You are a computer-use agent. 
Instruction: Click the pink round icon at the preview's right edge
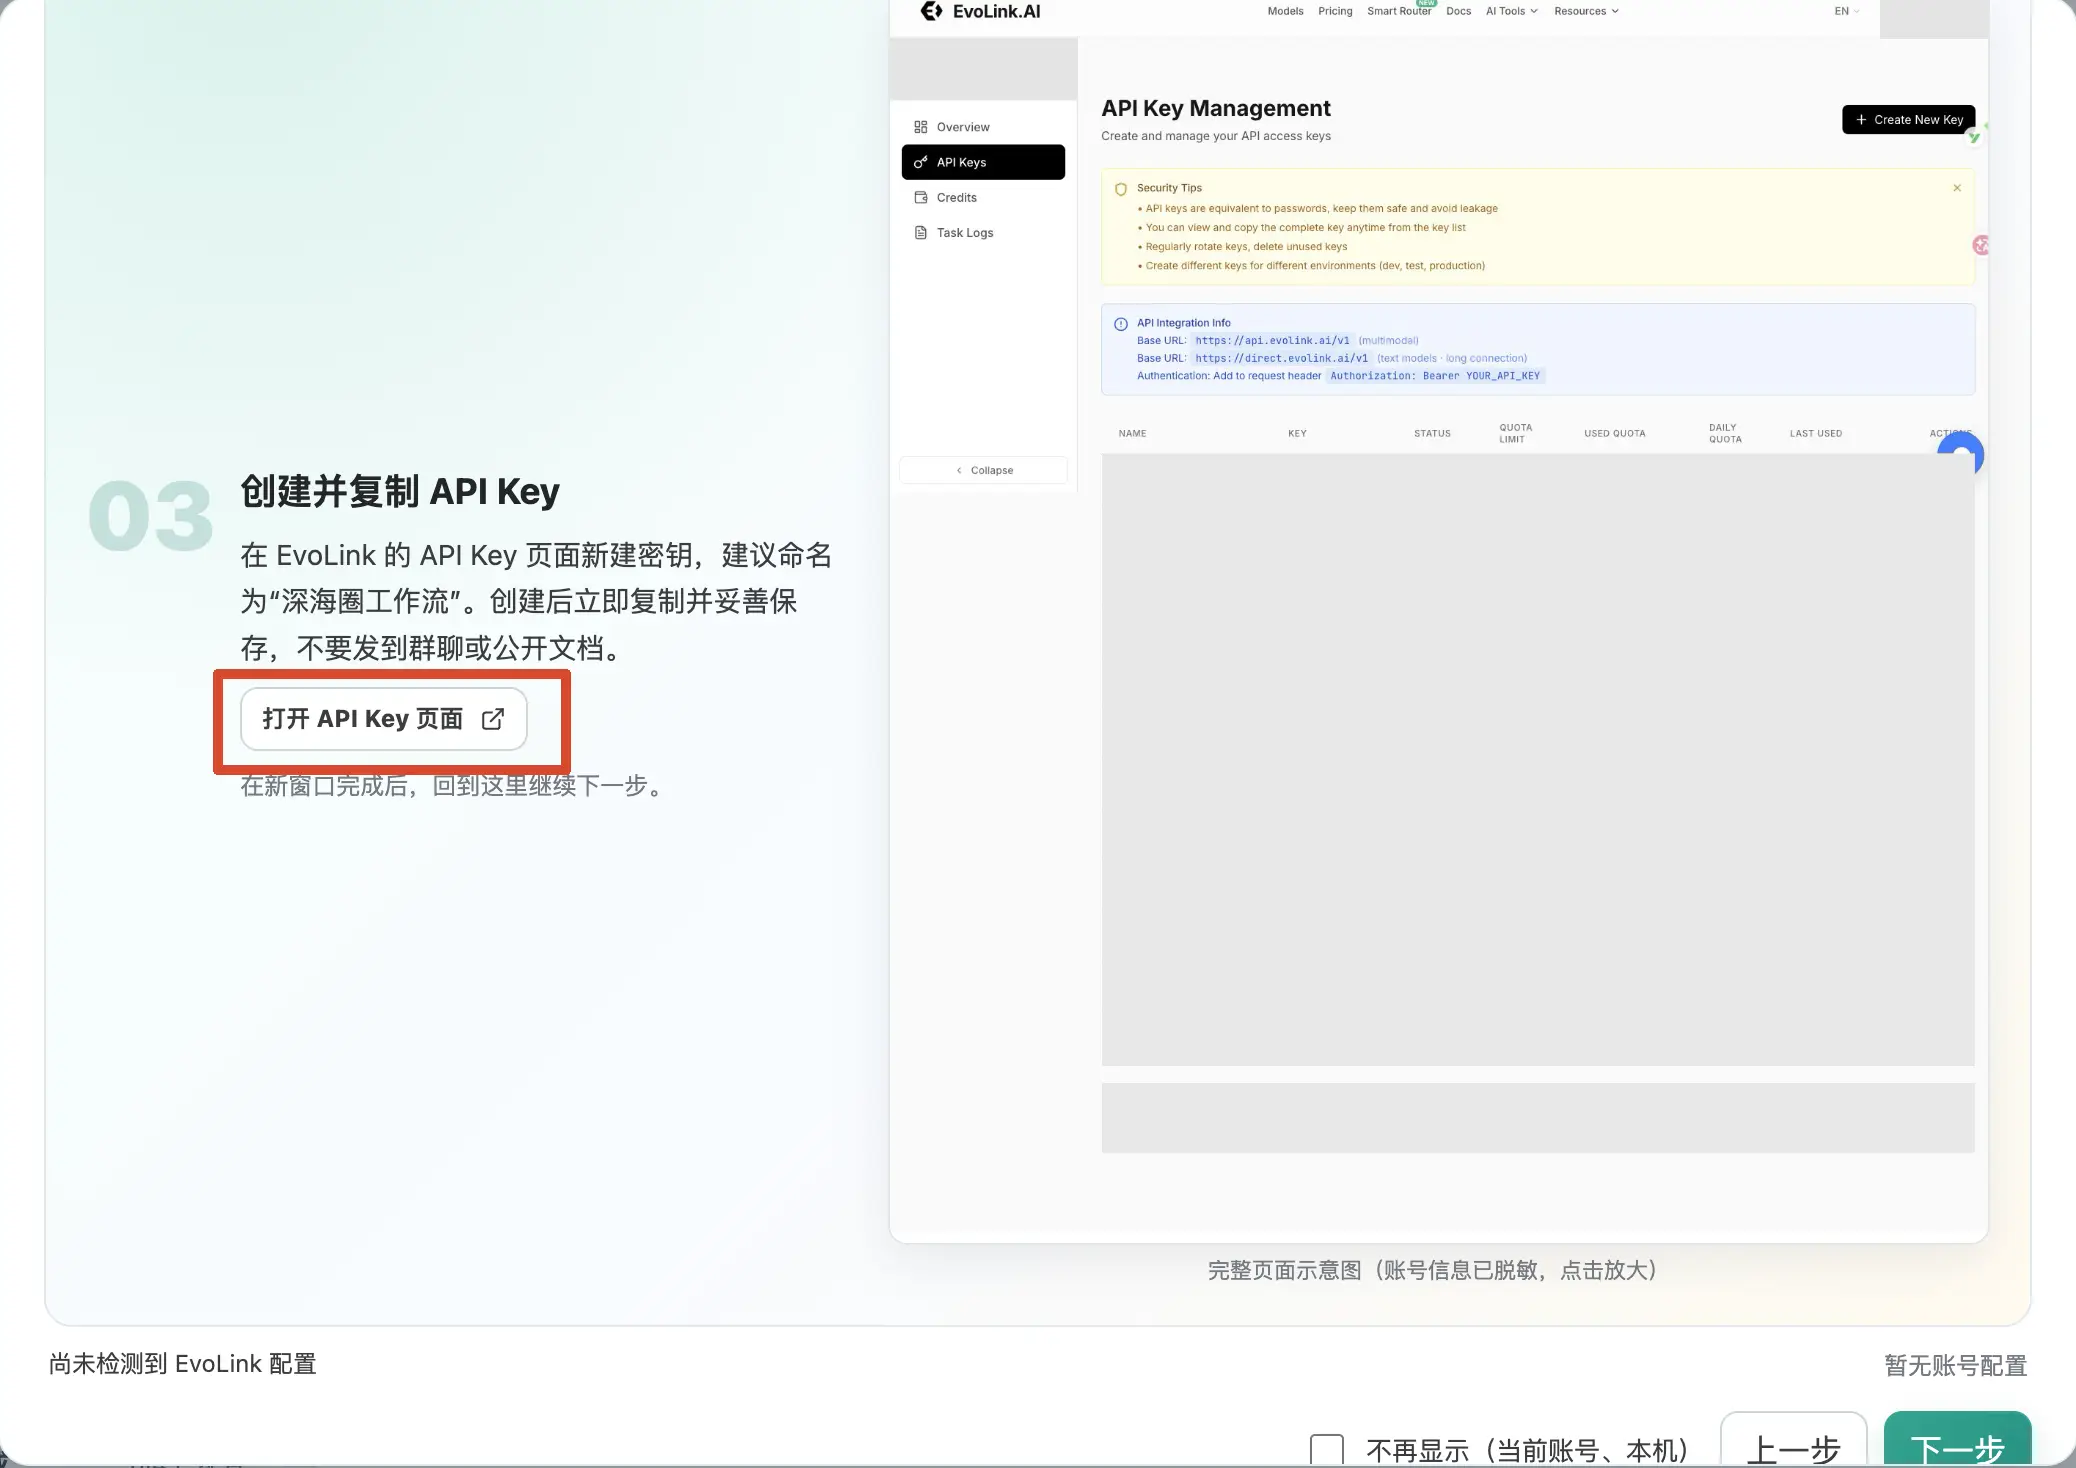1980,245
